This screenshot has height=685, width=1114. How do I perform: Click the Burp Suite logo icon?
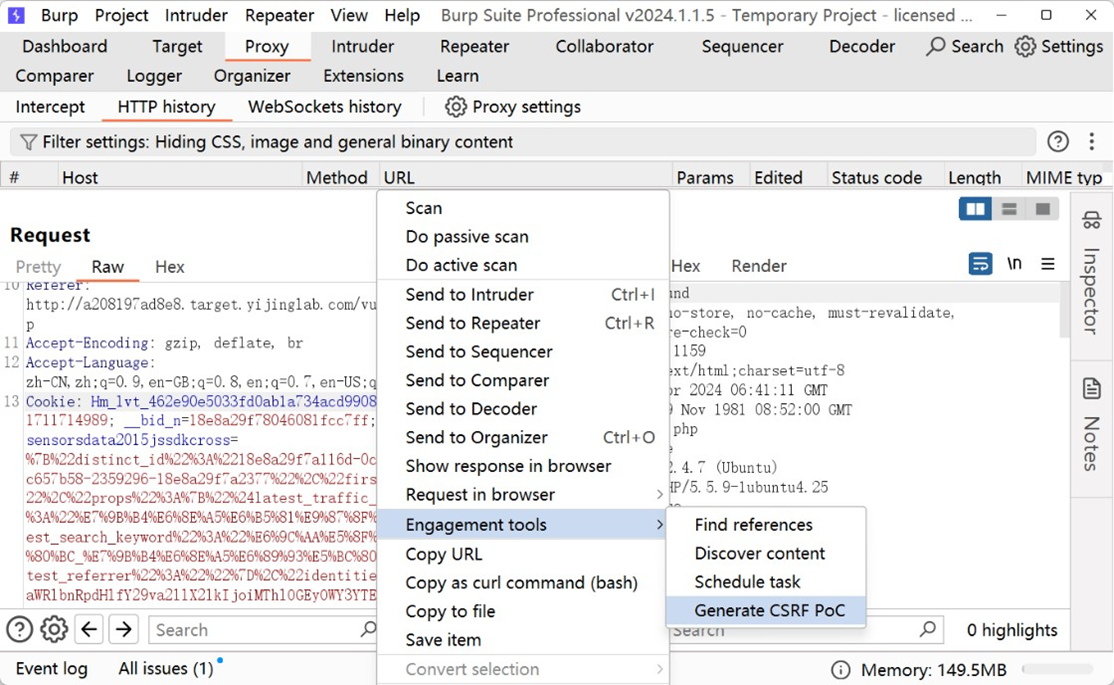[16, 15]
